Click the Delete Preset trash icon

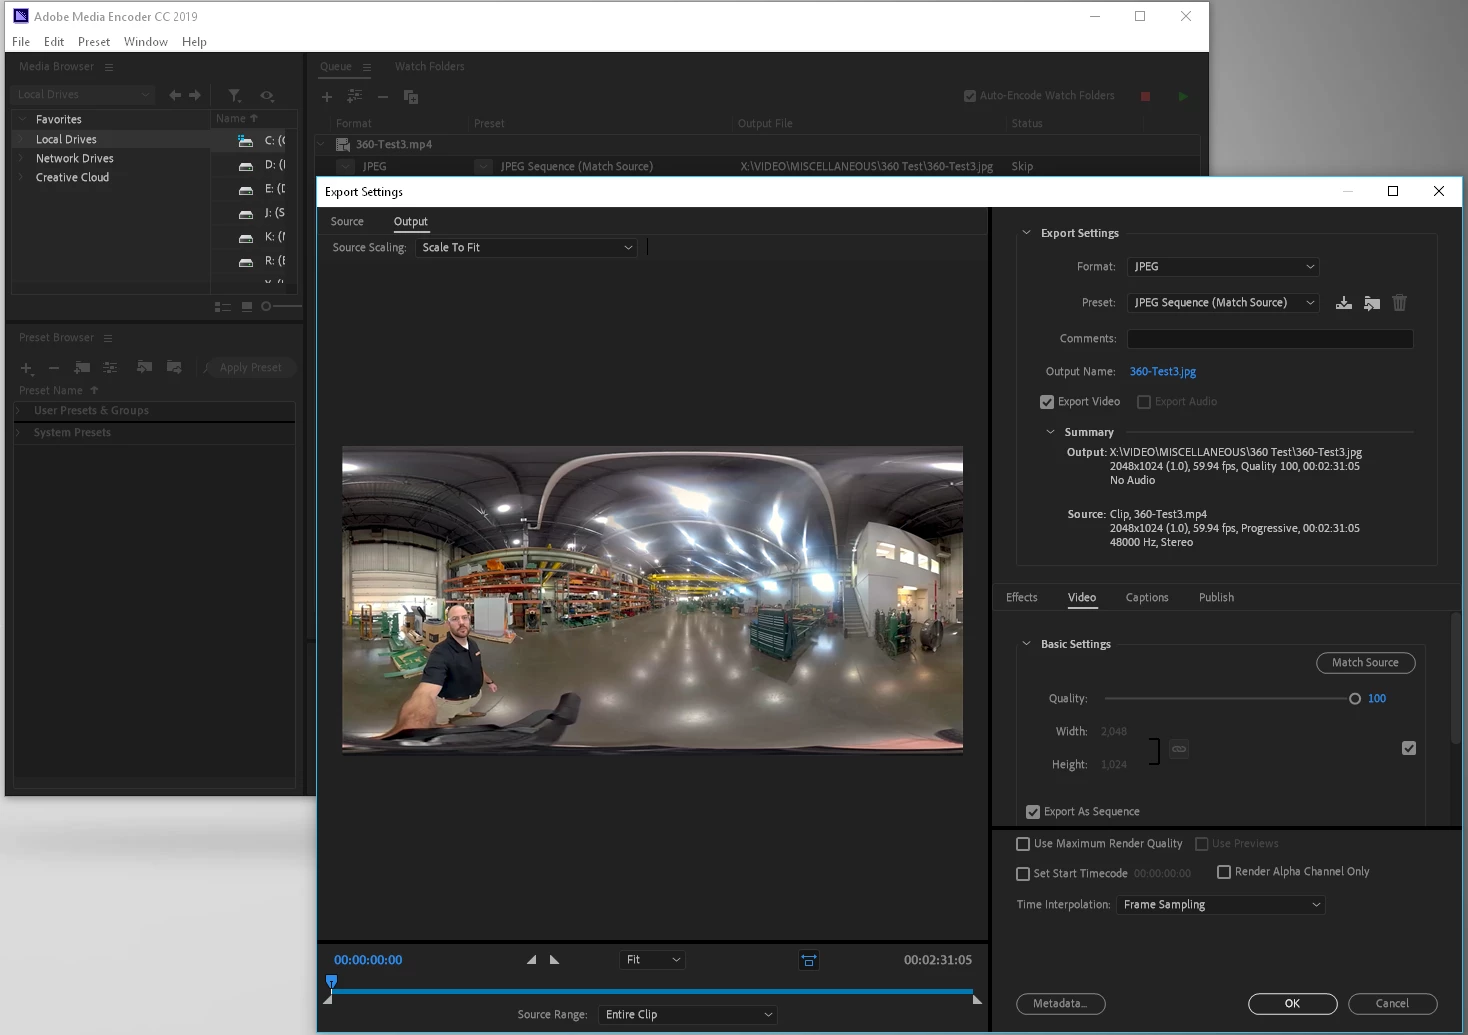click(x=1399, y=303)
